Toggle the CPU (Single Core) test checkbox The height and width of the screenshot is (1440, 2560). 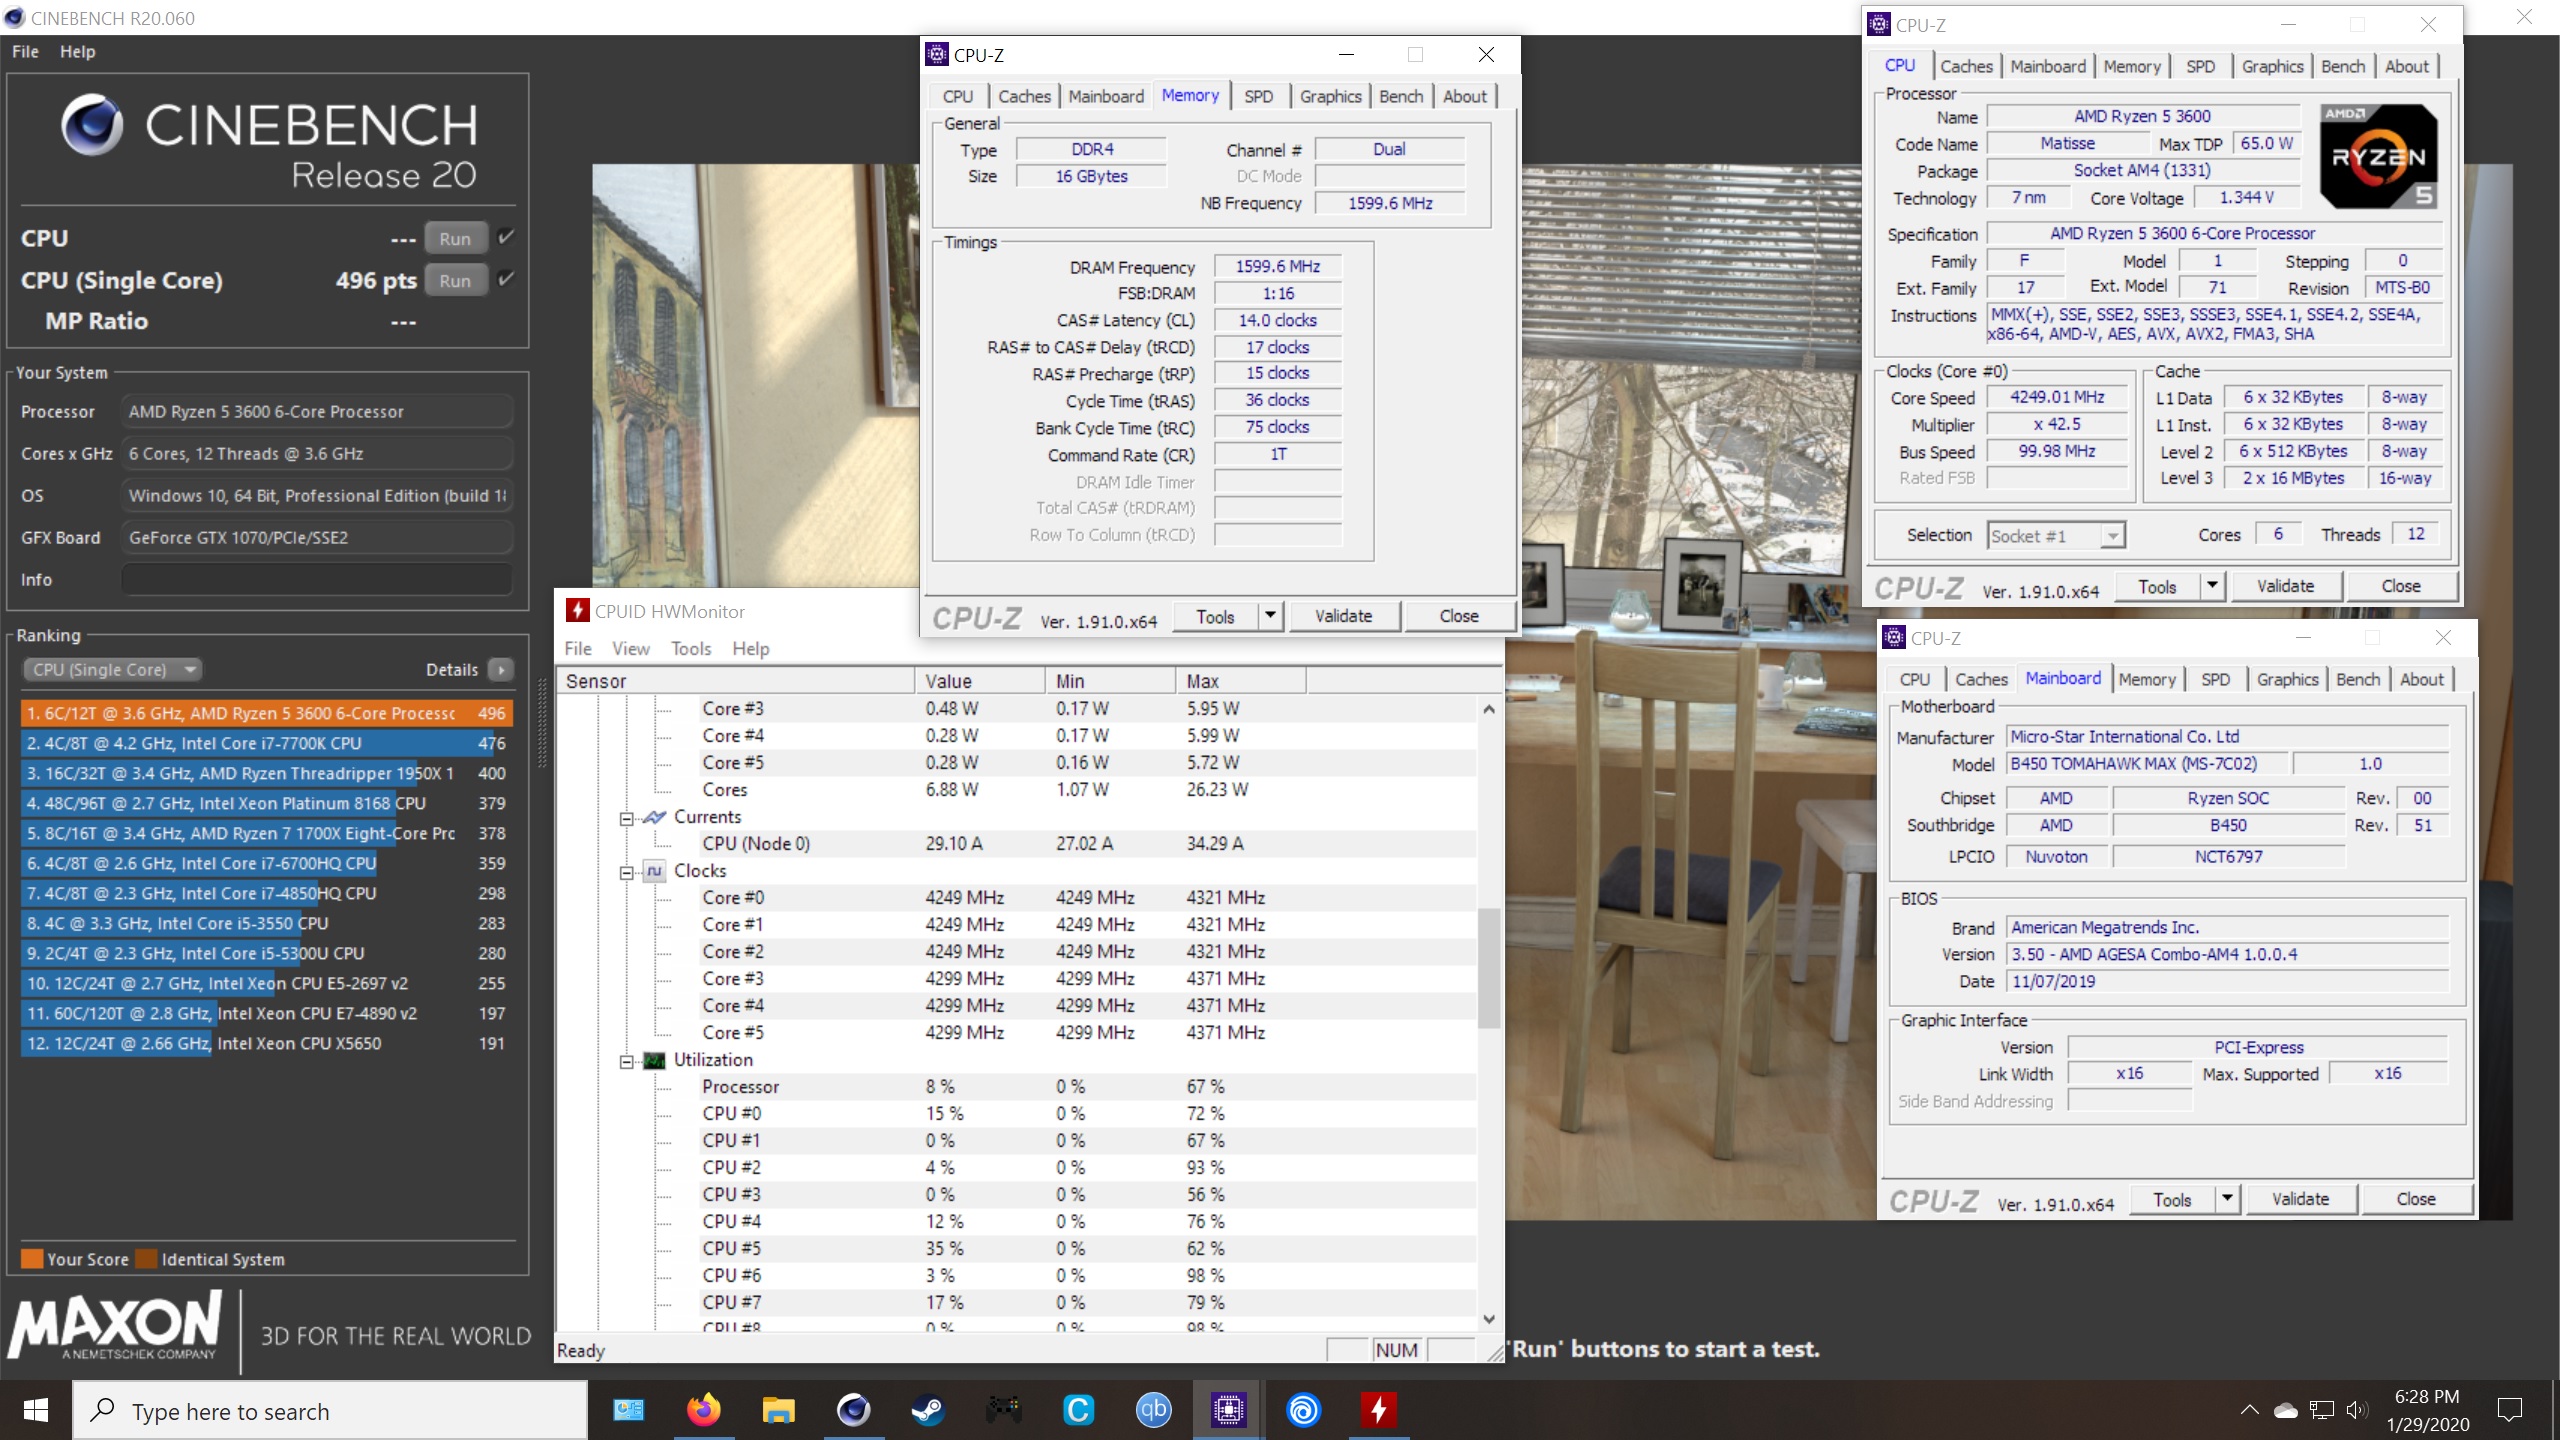506,279
